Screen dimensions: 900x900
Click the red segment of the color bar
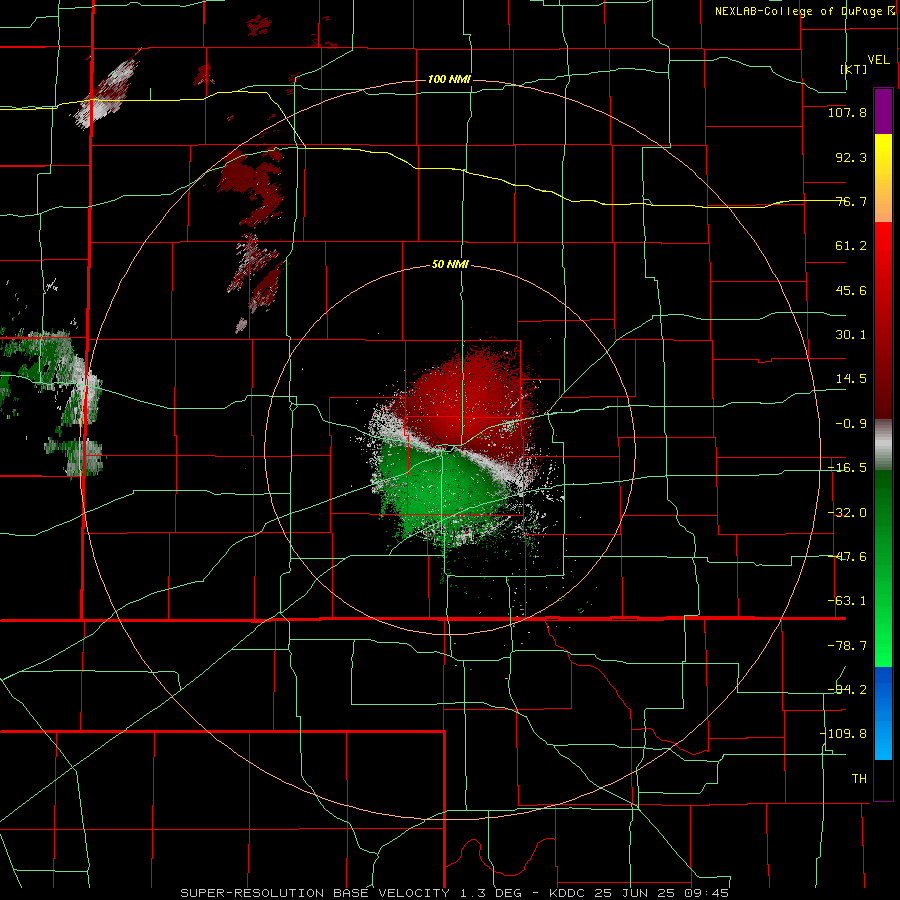pyautogui.click(x=883, y=320)
